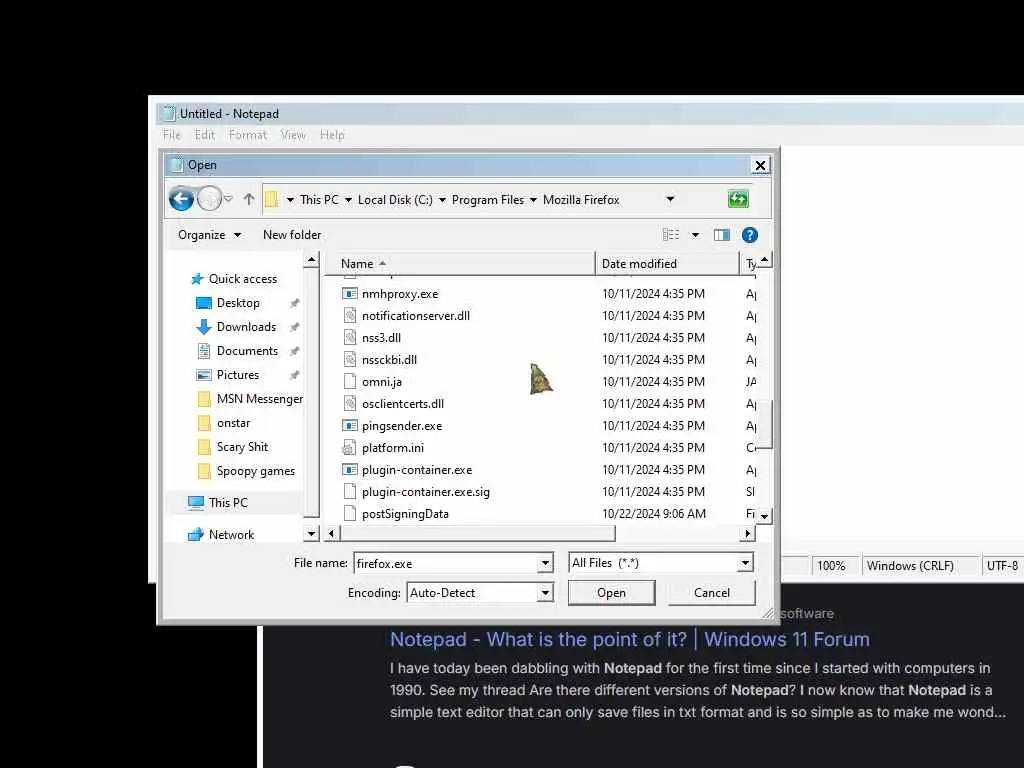Click the plugin-container.exe file icon
The height and width of the screenshot is (768, 1024).
[350, 470]
